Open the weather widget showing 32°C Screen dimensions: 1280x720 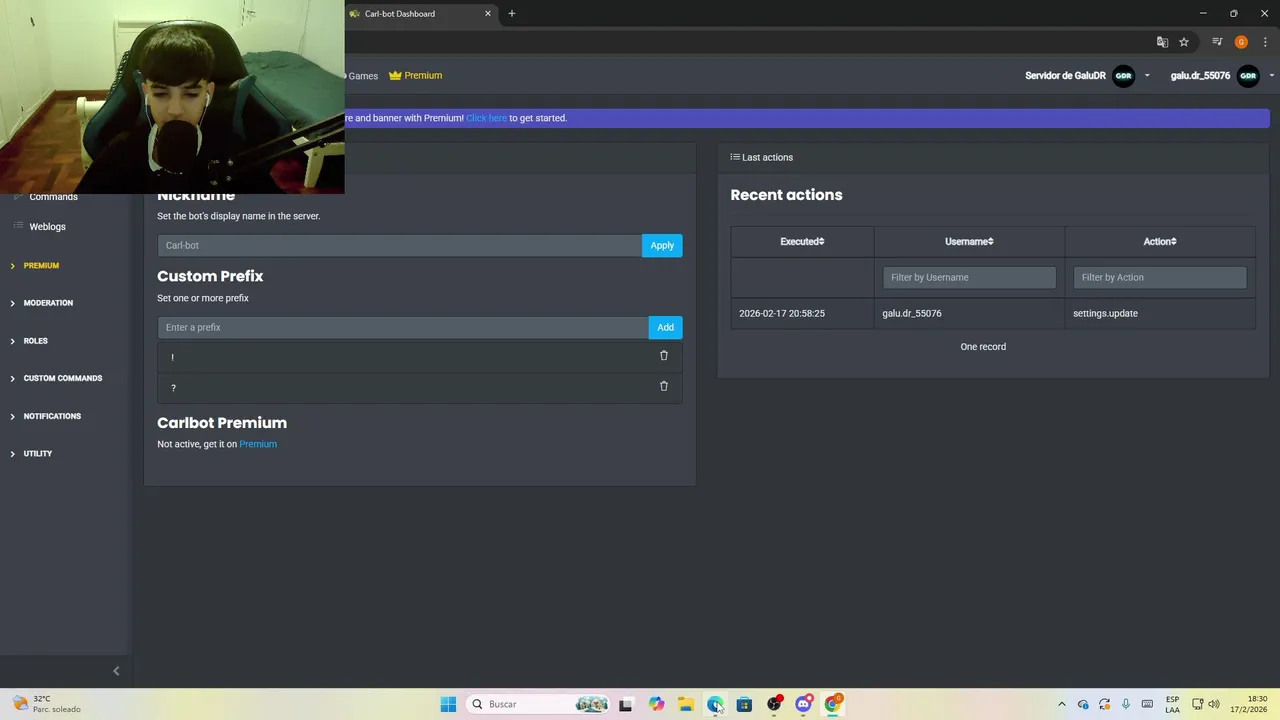click(x=45, y=704)
